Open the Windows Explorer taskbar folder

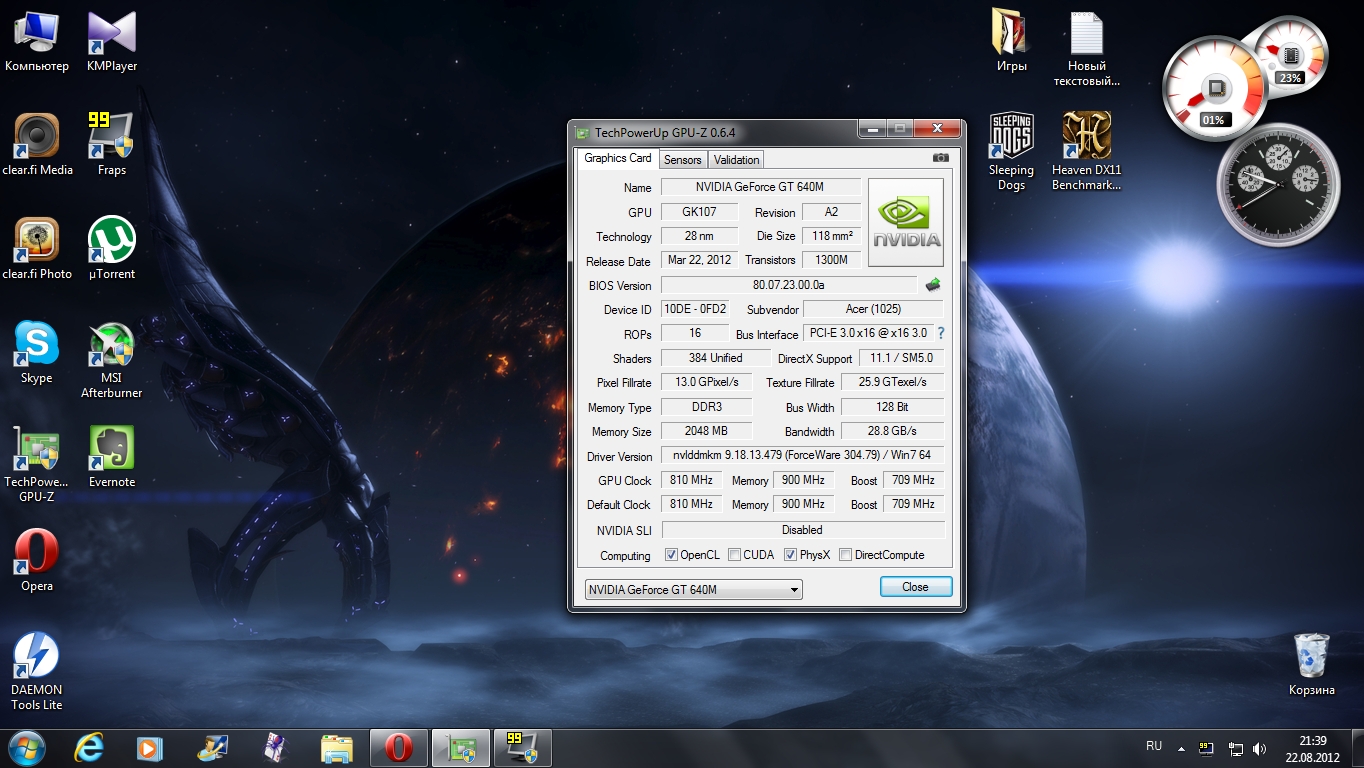pyautogui.click(x=337, y=748)
